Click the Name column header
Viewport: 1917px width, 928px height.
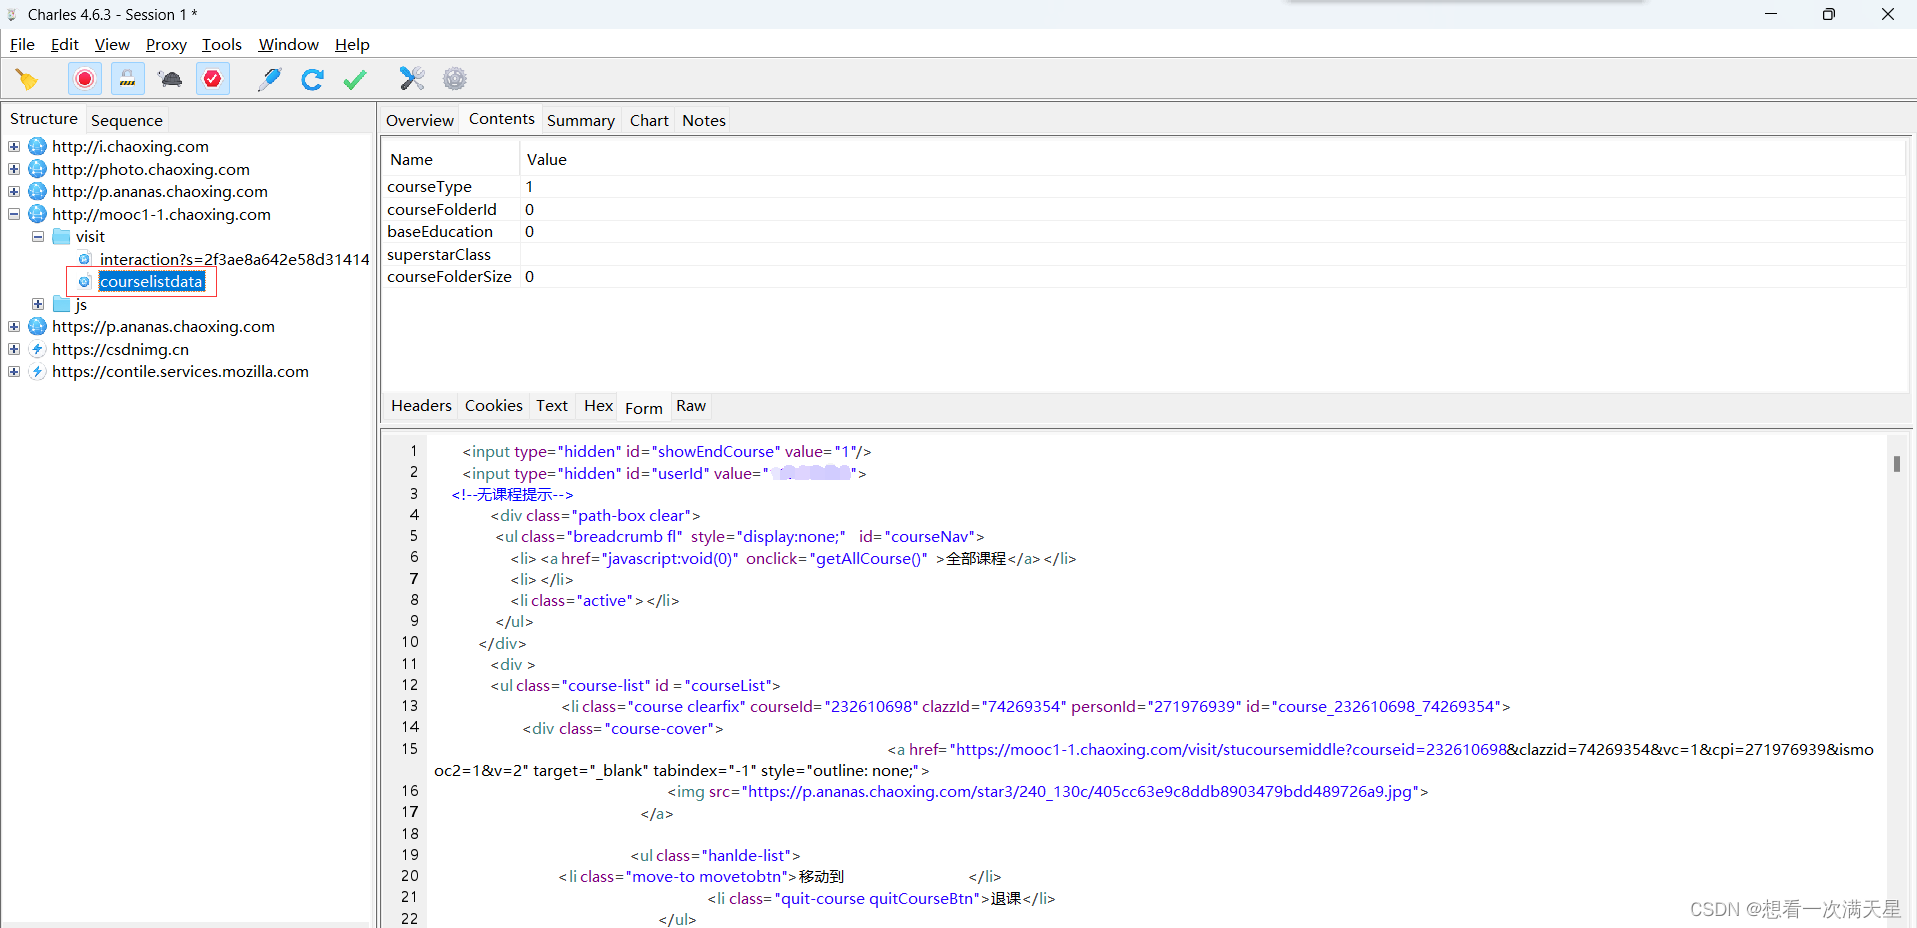pos(451,159)
